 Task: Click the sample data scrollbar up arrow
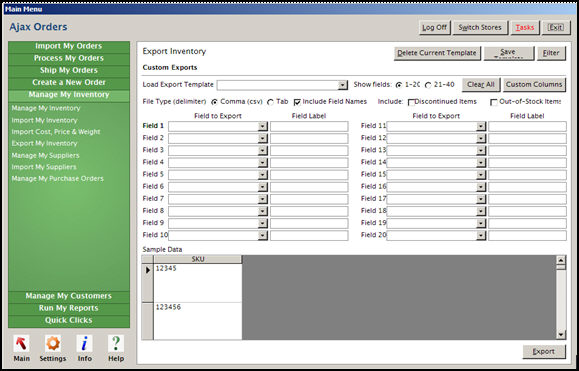(561, 260)
